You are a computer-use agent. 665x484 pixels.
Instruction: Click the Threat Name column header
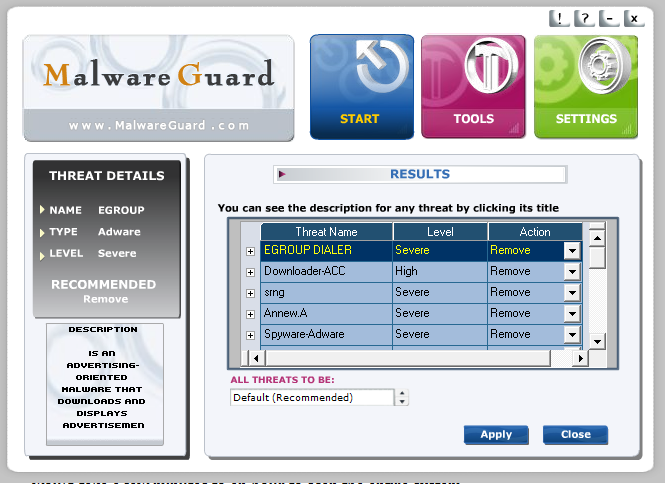[326, 232]
